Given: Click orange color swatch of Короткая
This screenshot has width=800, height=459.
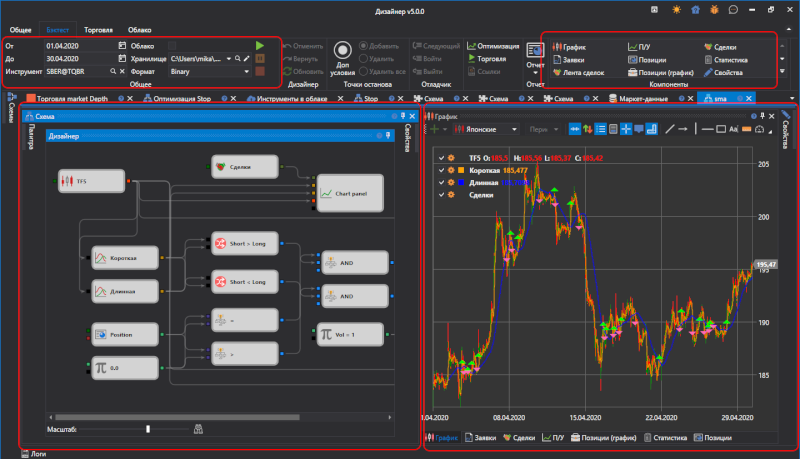Looking at the screenshot, I should pos(461,170).
